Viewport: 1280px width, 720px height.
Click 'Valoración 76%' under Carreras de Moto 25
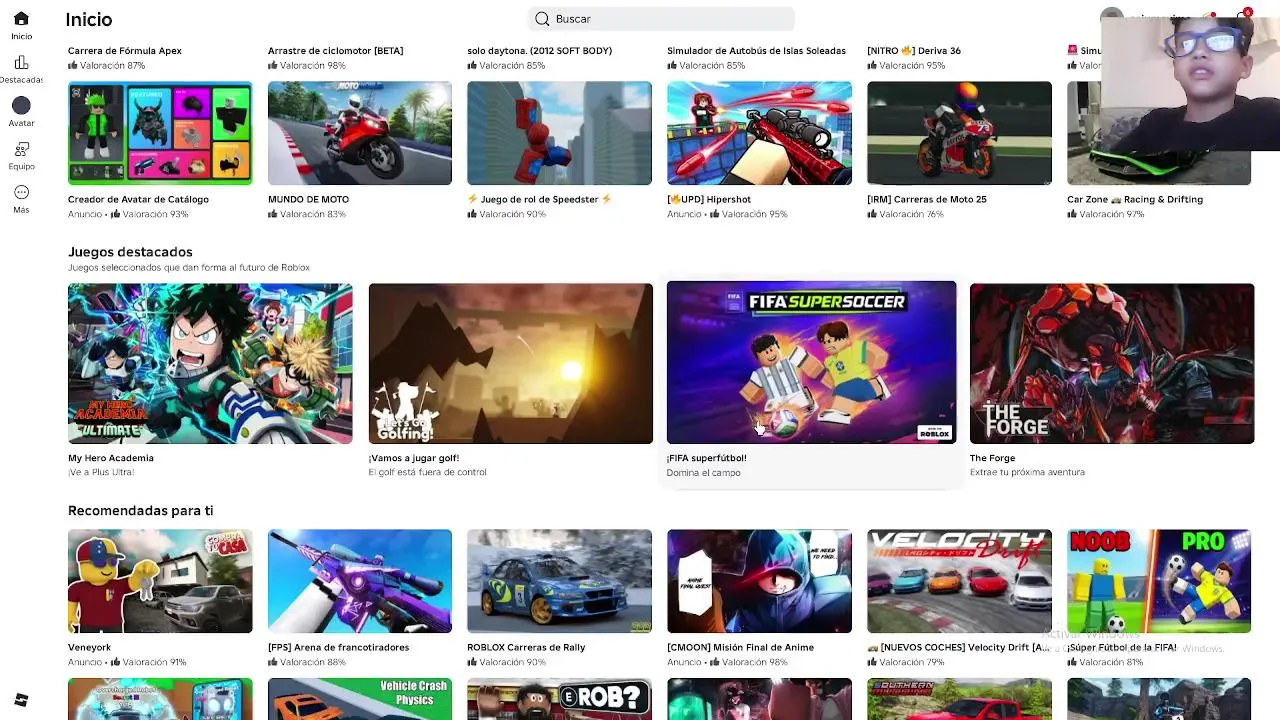(x=912, y=214)
